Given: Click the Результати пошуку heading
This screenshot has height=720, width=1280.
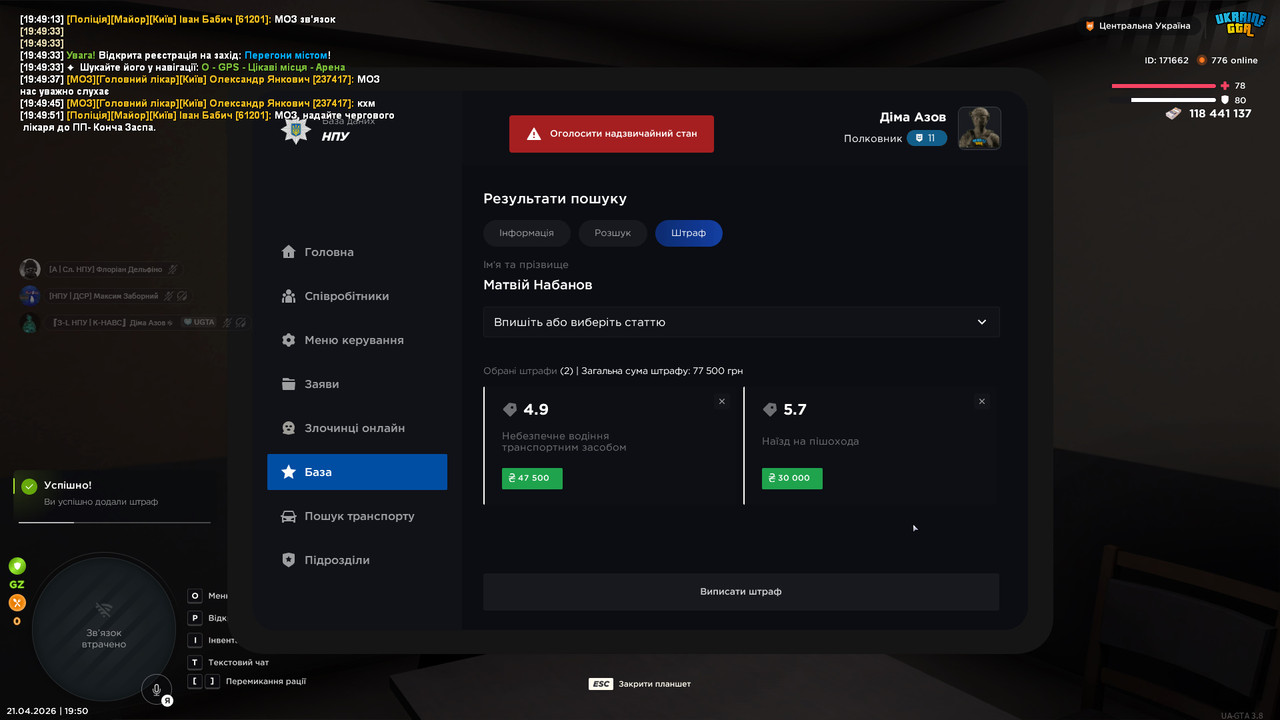Looking at the screenshot, I should [x=555, y=199].
